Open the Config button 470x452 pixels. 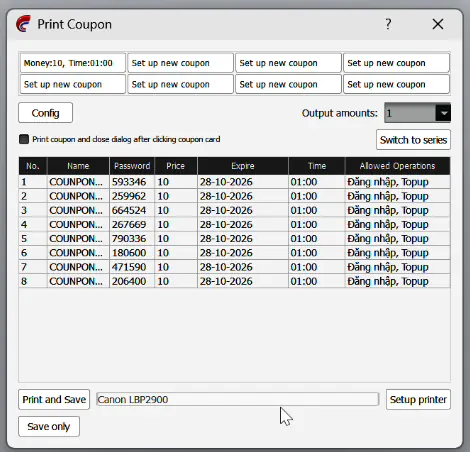(x=45, y=113)
